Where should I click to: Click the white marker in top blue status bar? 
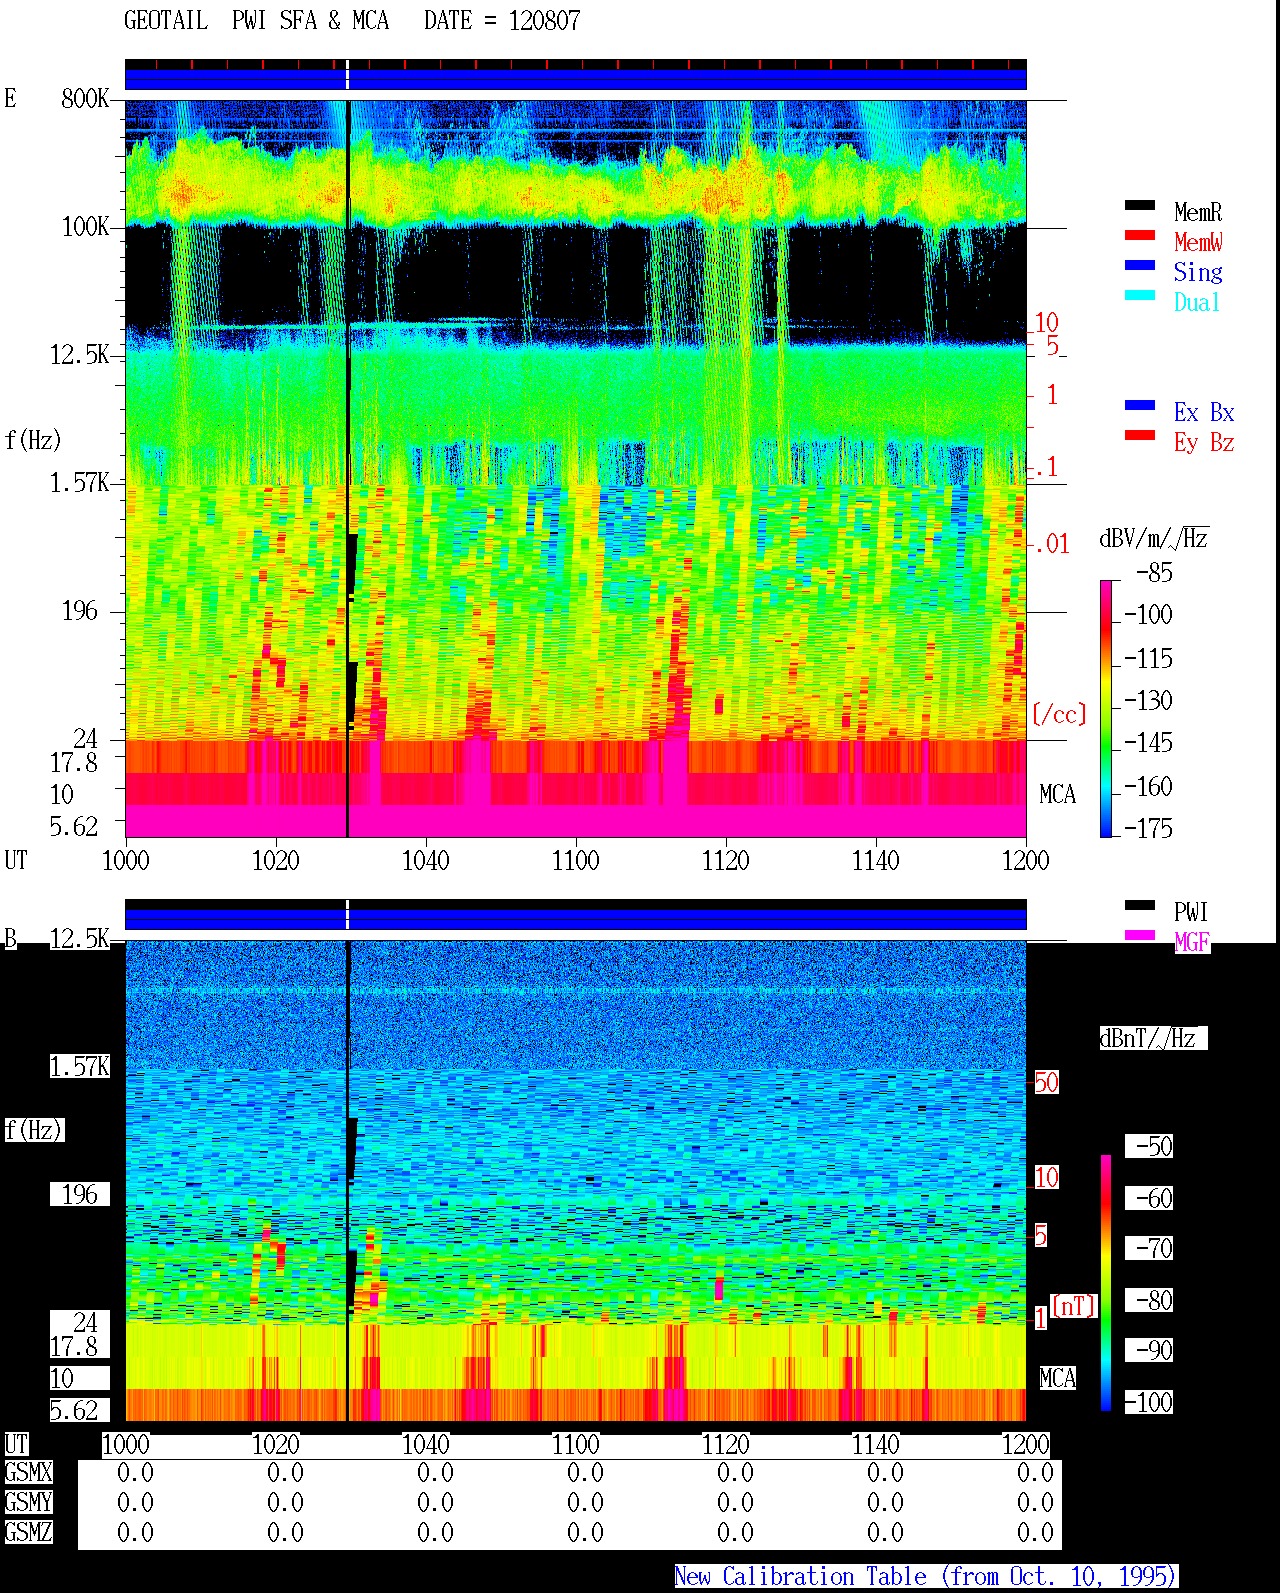347,74
